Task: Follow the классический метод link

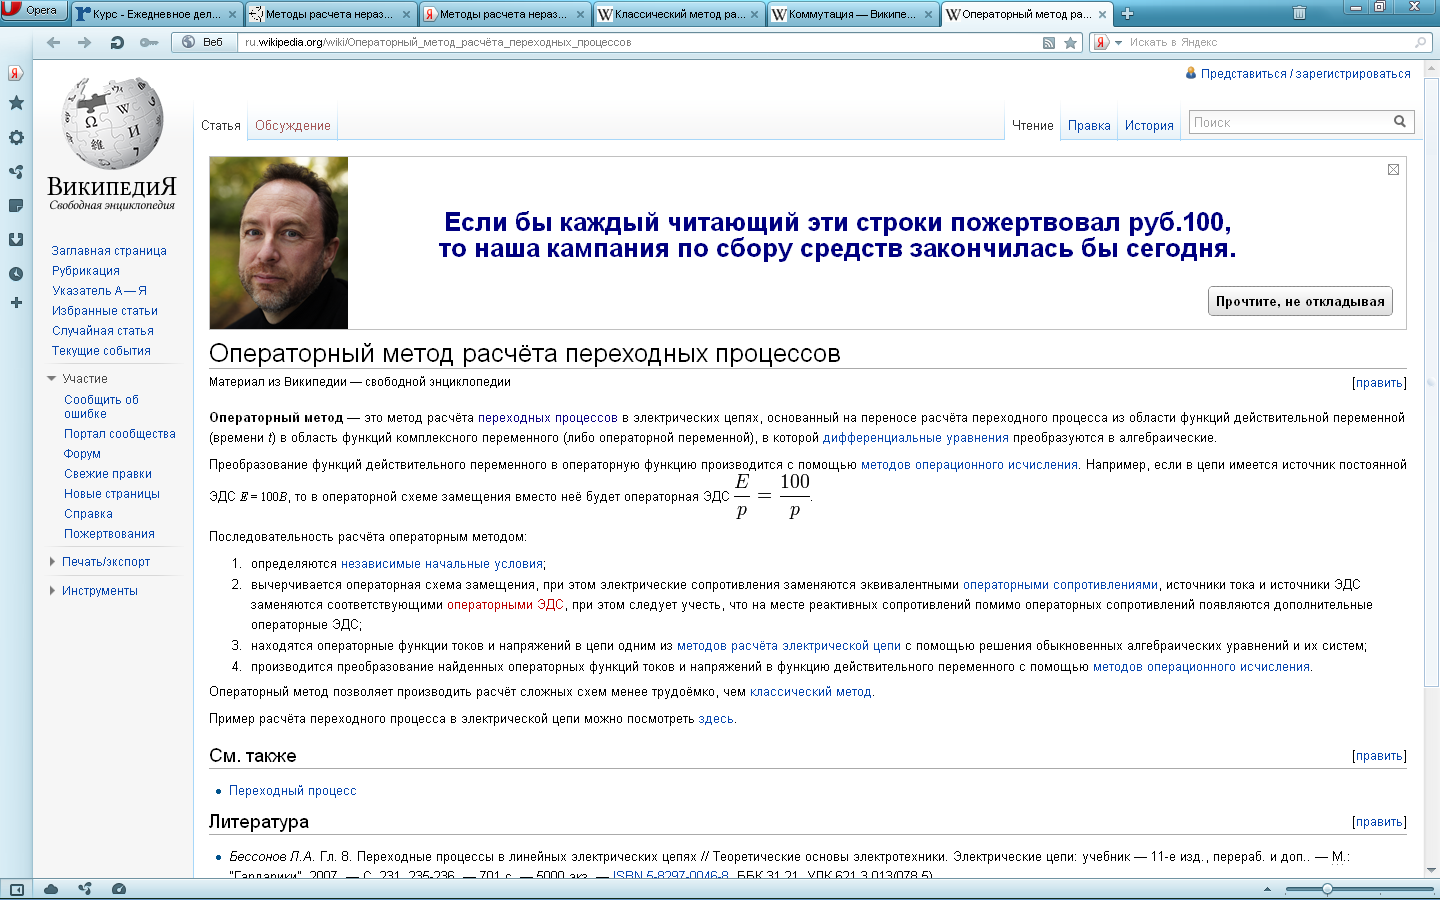Action: point(811,692)
